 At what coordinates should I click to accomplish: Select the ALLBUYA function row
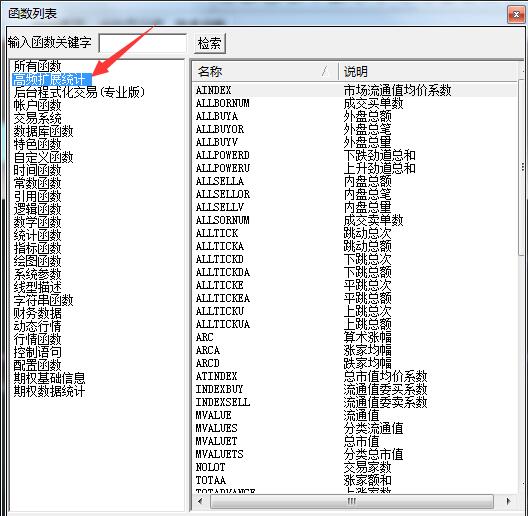(x=355, y=116)
